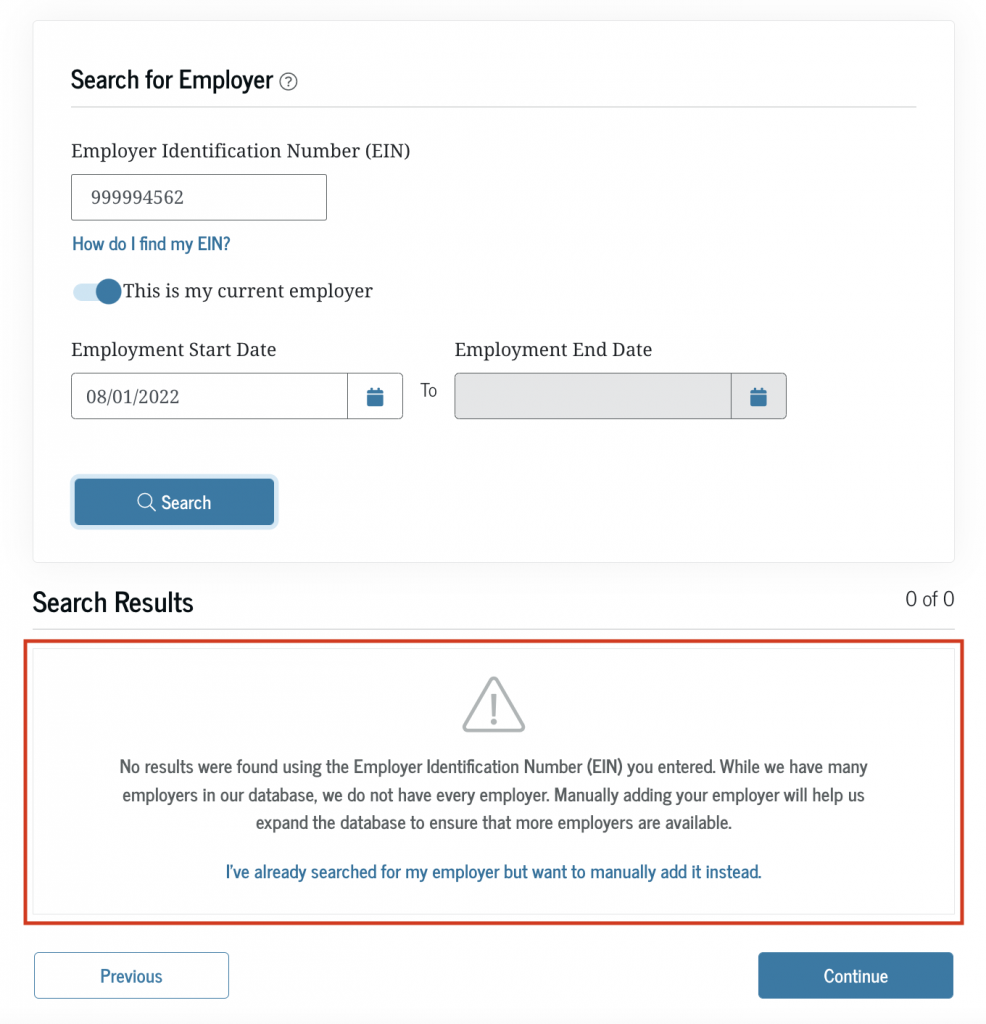Screen dimensions: 986x1024
Task: Open the Employment Start Date calendar picker
Action: coord(375,397)
